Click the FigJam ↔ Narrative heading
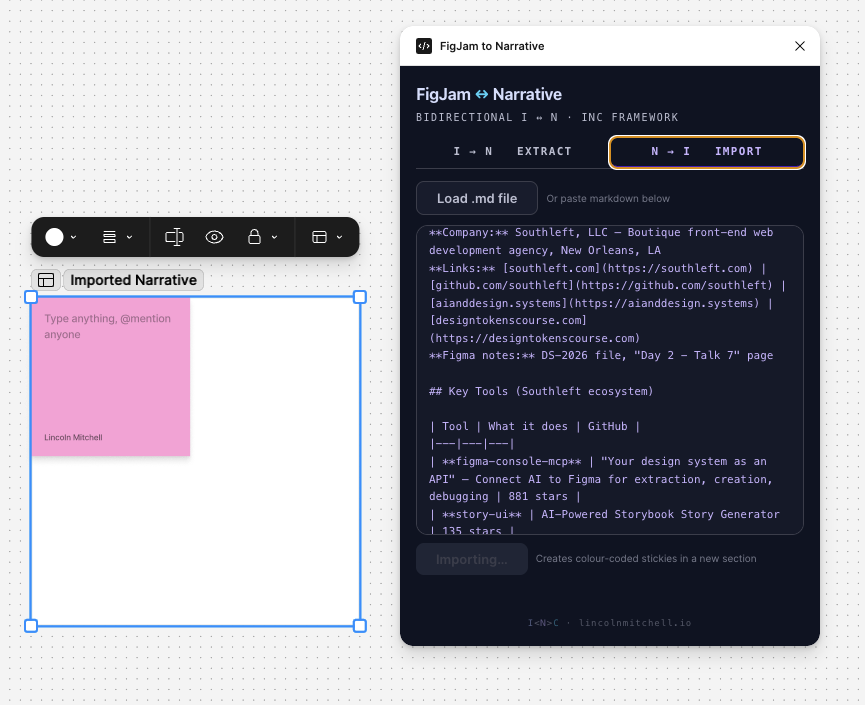 tap(489, 94)
